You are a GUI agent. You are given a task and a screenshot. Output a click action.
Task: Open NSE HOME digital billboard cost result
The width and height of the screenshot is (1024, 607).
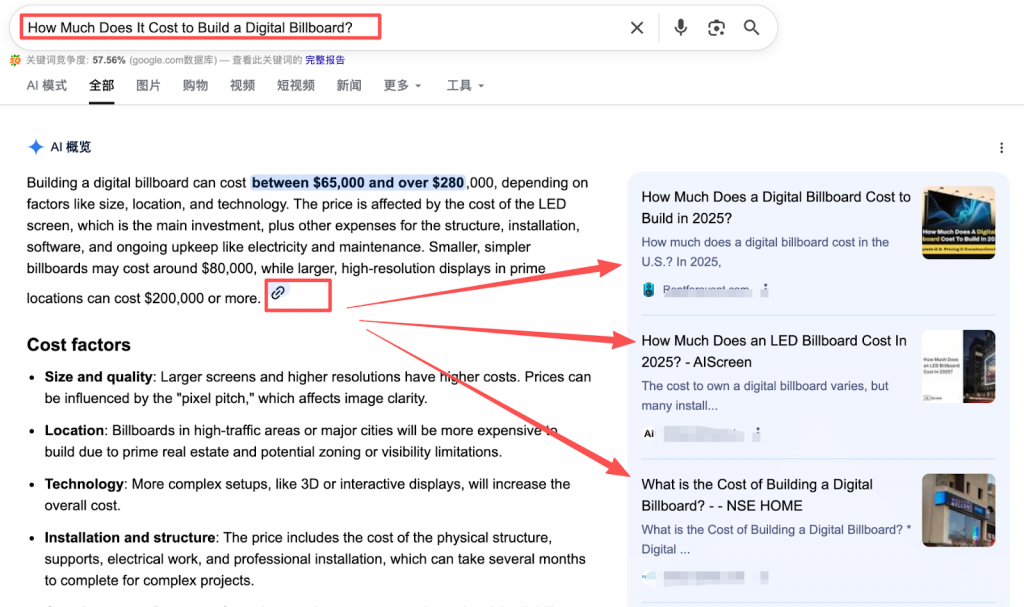(756, 495)
